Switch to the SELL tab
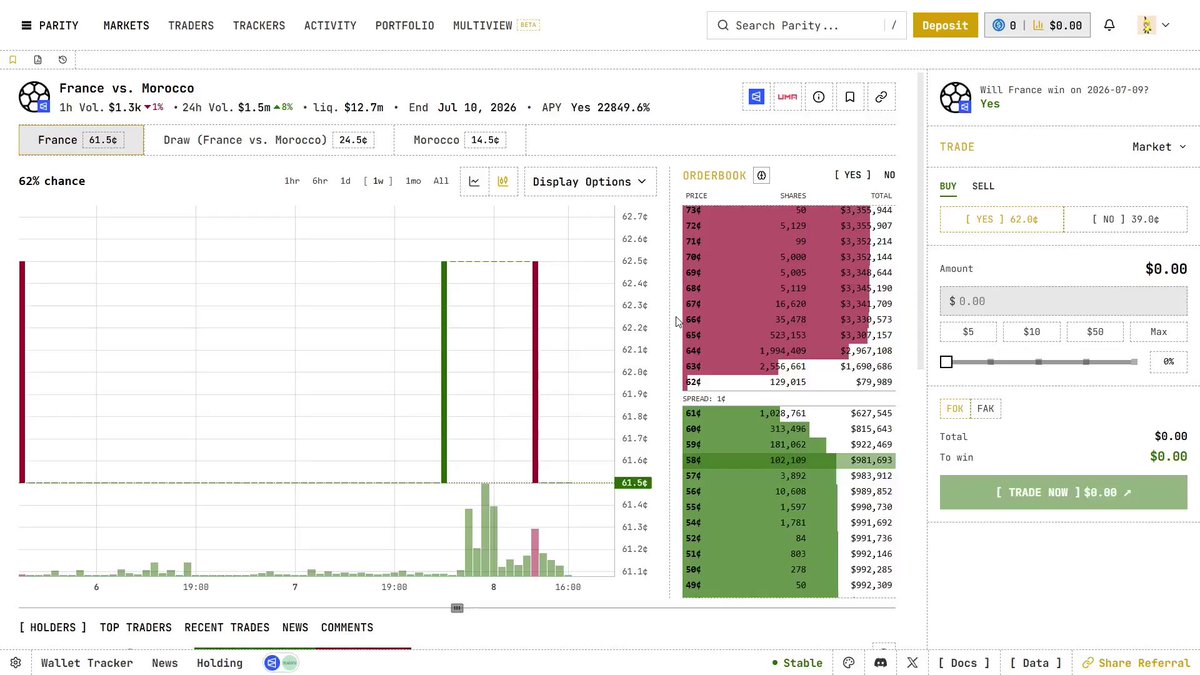 coord(983,186)
